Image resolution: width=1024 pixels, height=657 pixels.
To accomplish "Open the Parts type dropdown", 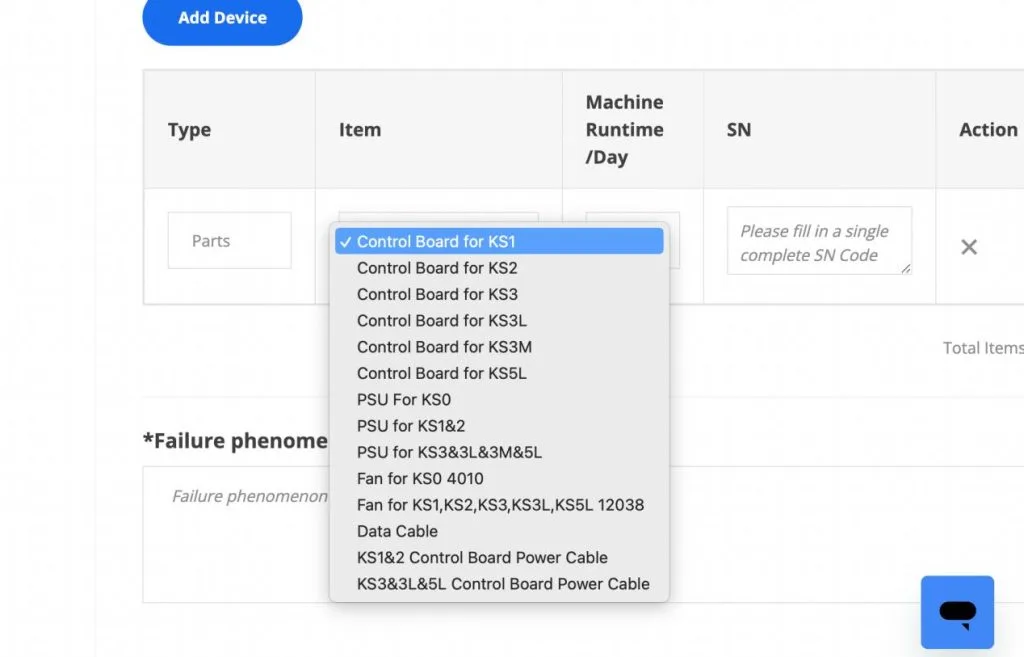I will [x=229, y=241].
